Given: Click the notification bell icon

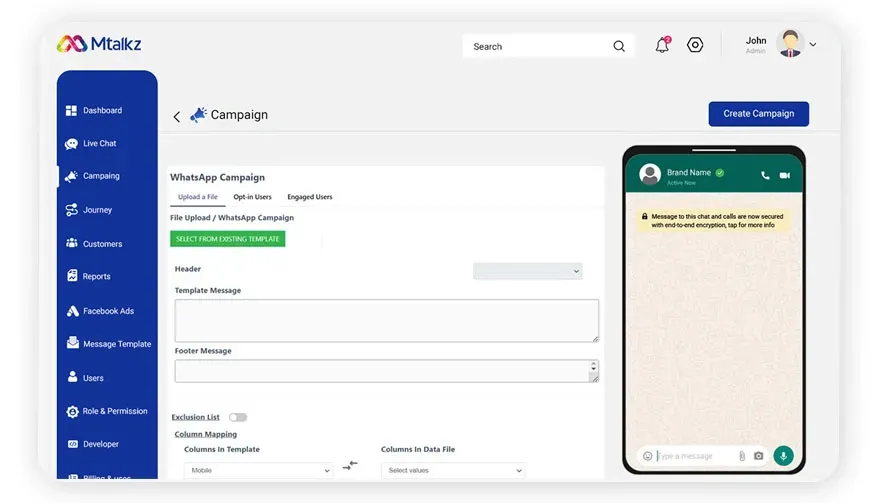Looking at the screenshot, I should click(x=661, y=46).
